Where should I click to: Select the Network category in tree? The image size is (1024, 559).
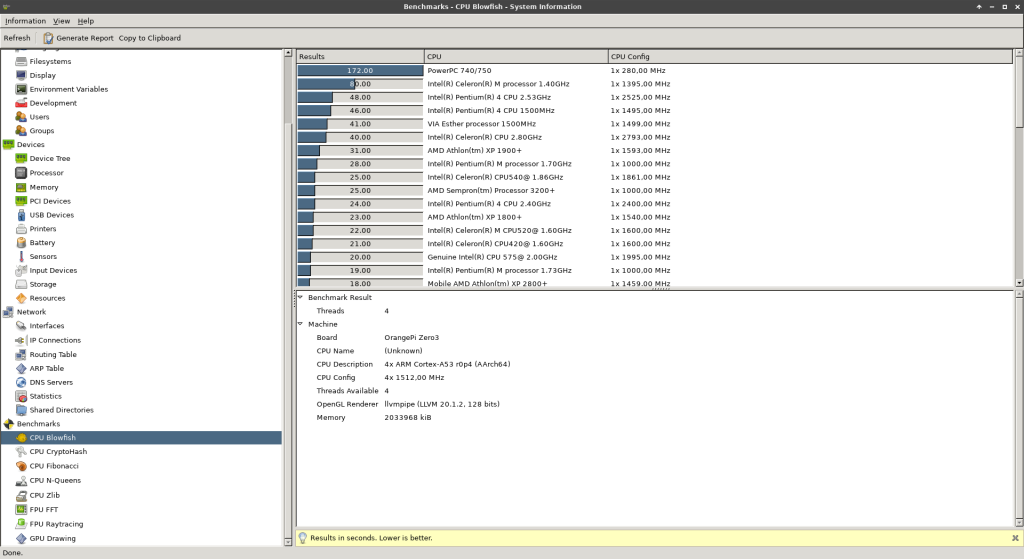pyautogui.click(x=31, y=312)
